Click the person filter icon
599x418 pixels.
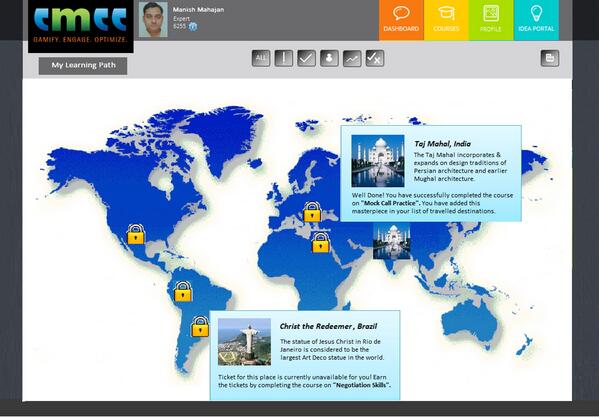coord(329,58)
